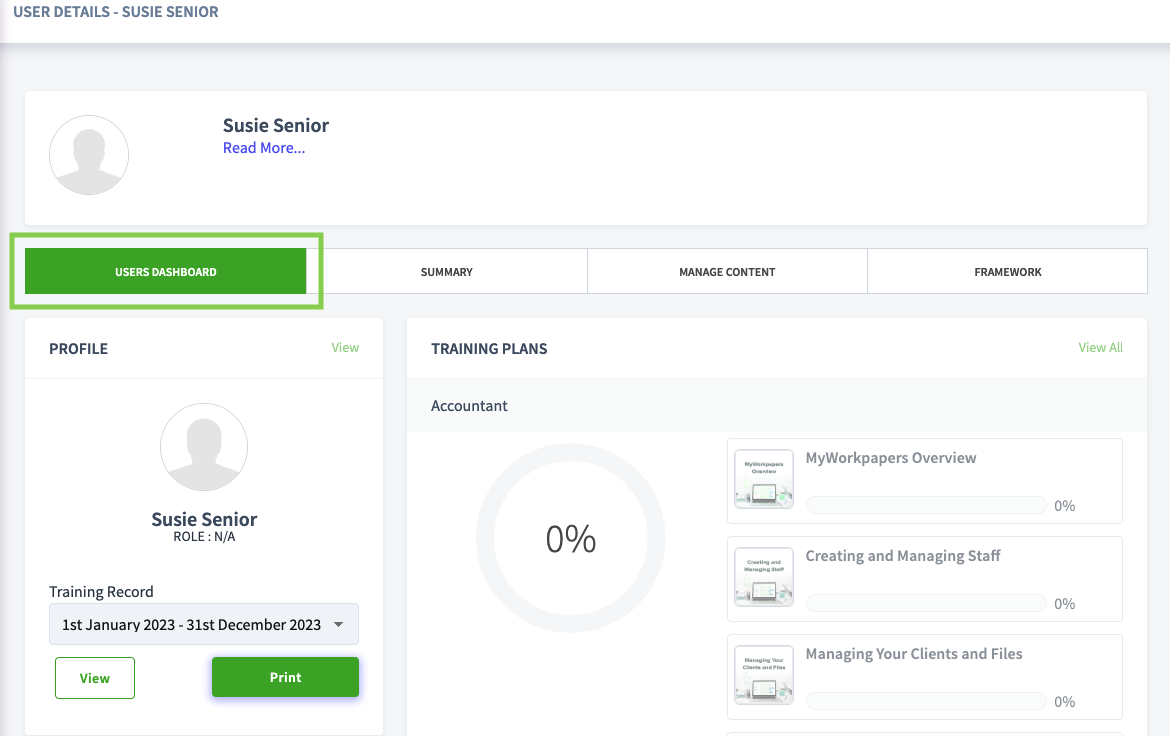Click View All training plans

1101,347
